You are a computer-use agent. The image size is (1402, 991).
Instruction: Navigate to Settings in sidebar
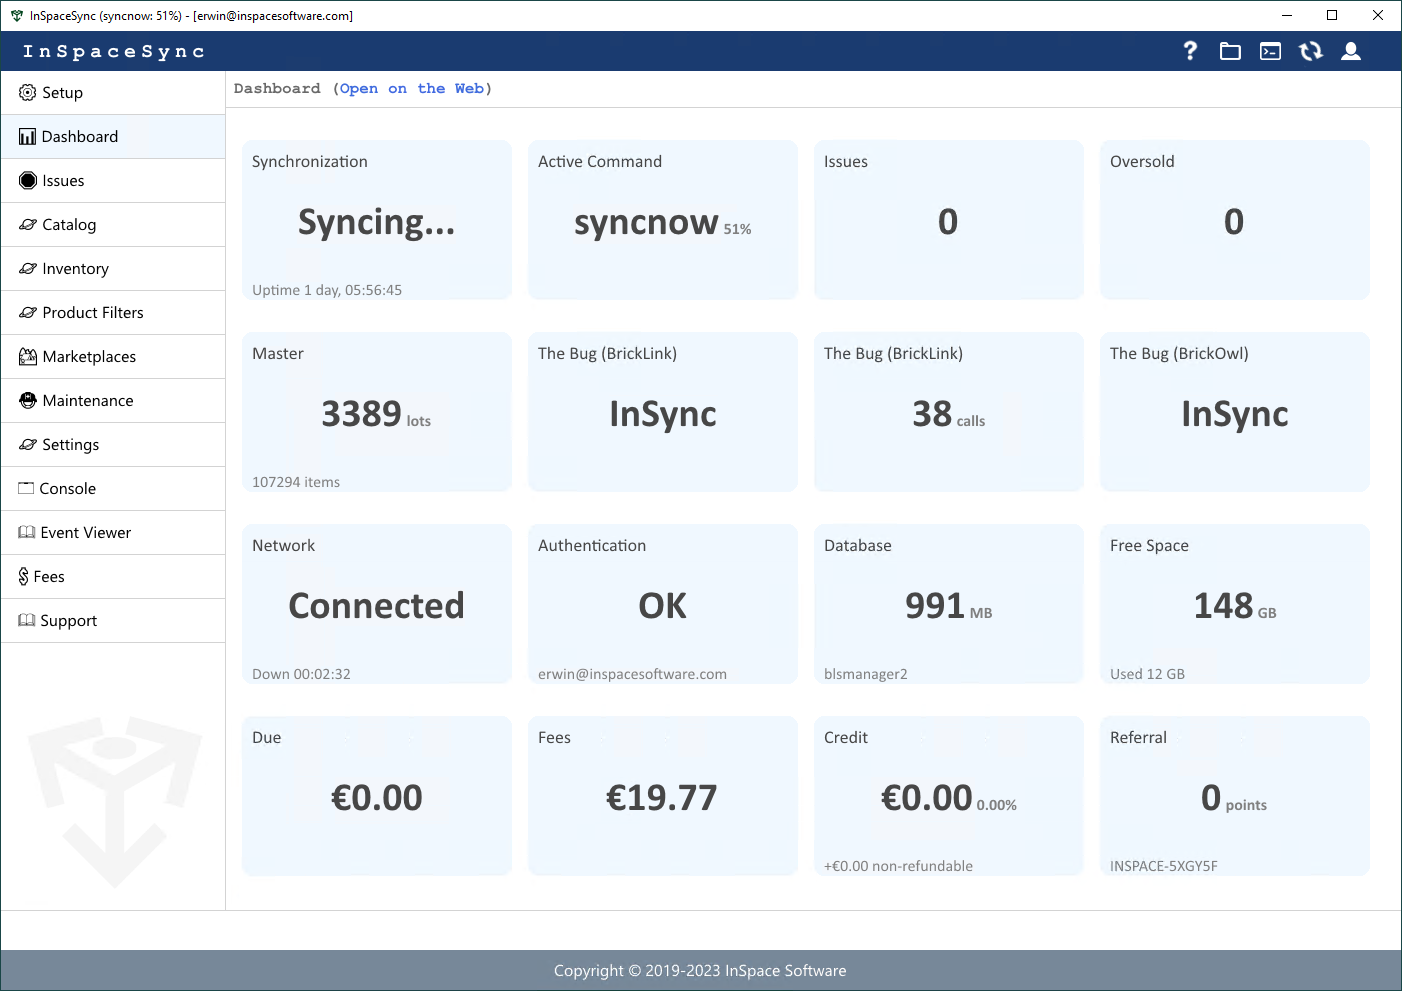pos(70,445)
